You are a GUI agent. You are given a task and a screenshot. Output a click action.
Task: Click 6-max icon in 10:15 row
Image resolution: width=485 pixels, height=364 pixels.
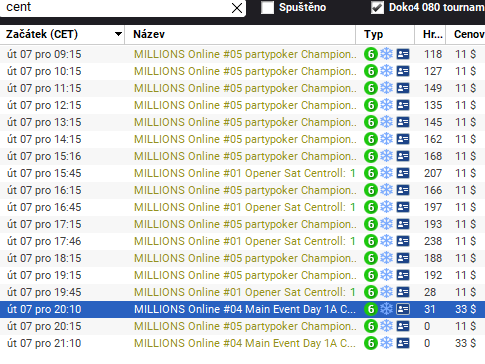pos(371,71)
